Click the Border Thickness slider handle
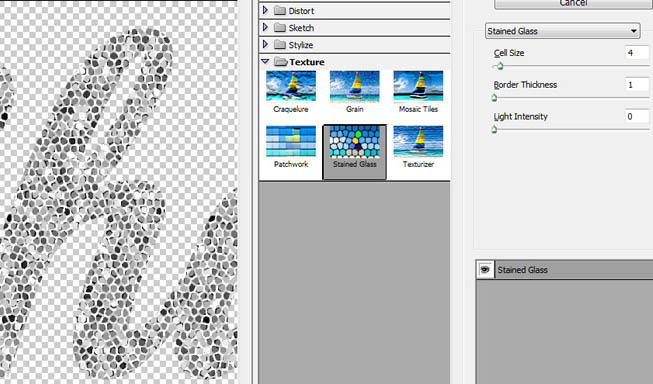The image size is (653, 384). 494,98
